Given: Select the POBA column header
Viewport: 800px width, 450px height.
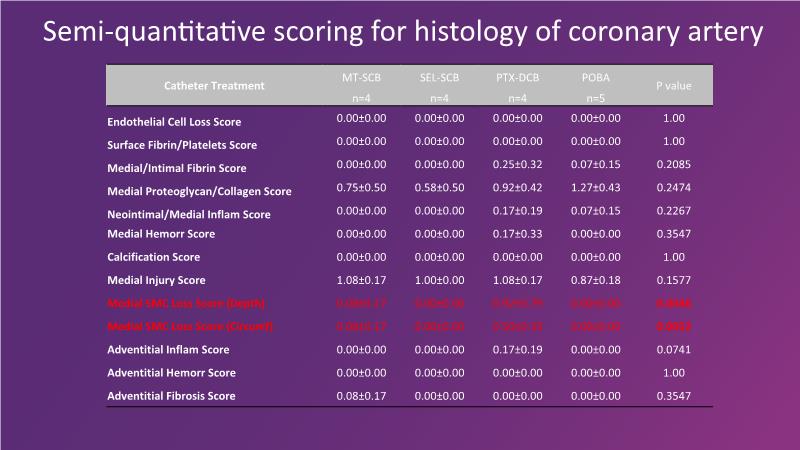Looking at the screenshot, I should point(597,77).
